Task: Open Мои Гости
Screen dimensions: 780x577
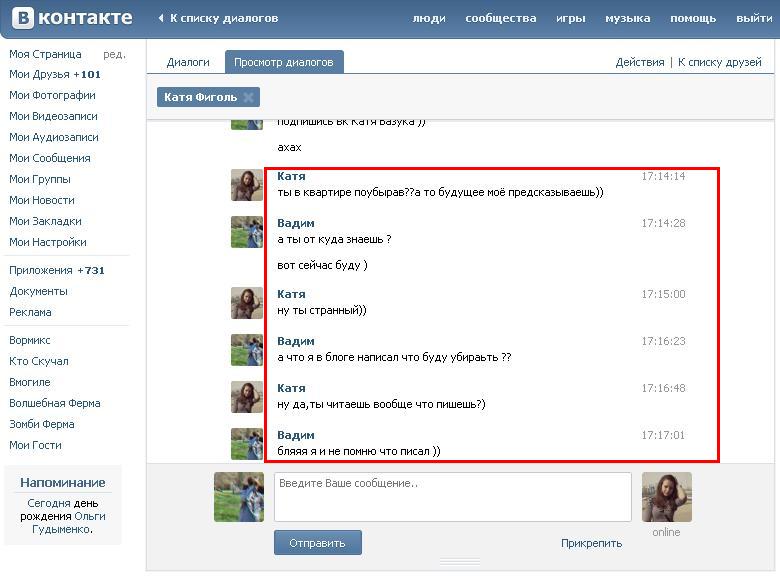Action: point(35,445)
